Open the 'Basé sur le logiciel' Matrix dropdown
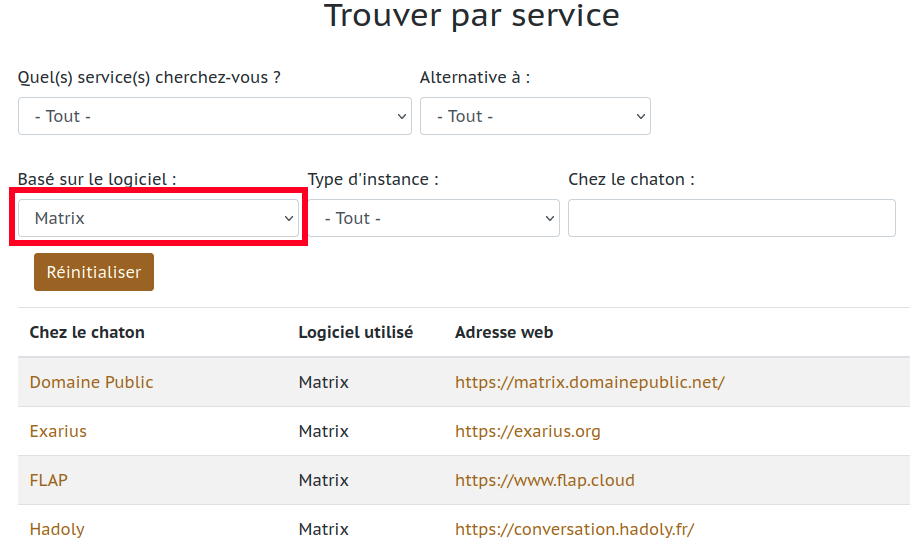 pos(158,218)
